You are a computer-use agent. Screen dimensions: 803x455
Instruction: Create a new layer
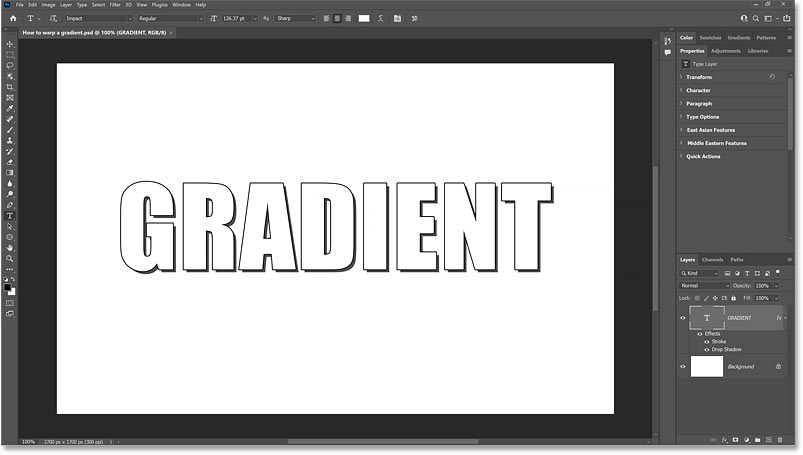pyautogui.click(x=769, y=440)
